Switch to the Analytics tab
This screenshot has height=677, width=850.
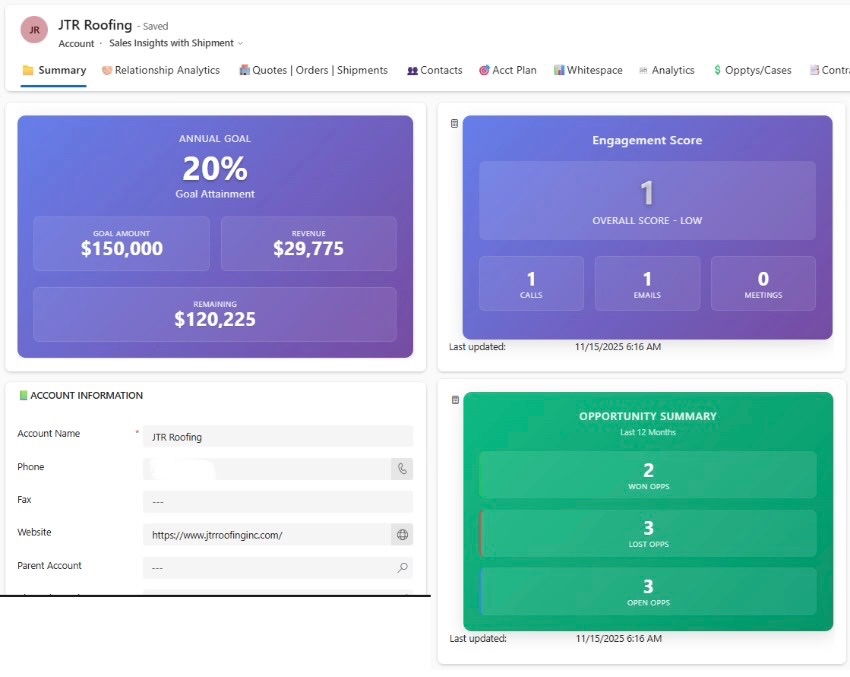tap(667, 70)
